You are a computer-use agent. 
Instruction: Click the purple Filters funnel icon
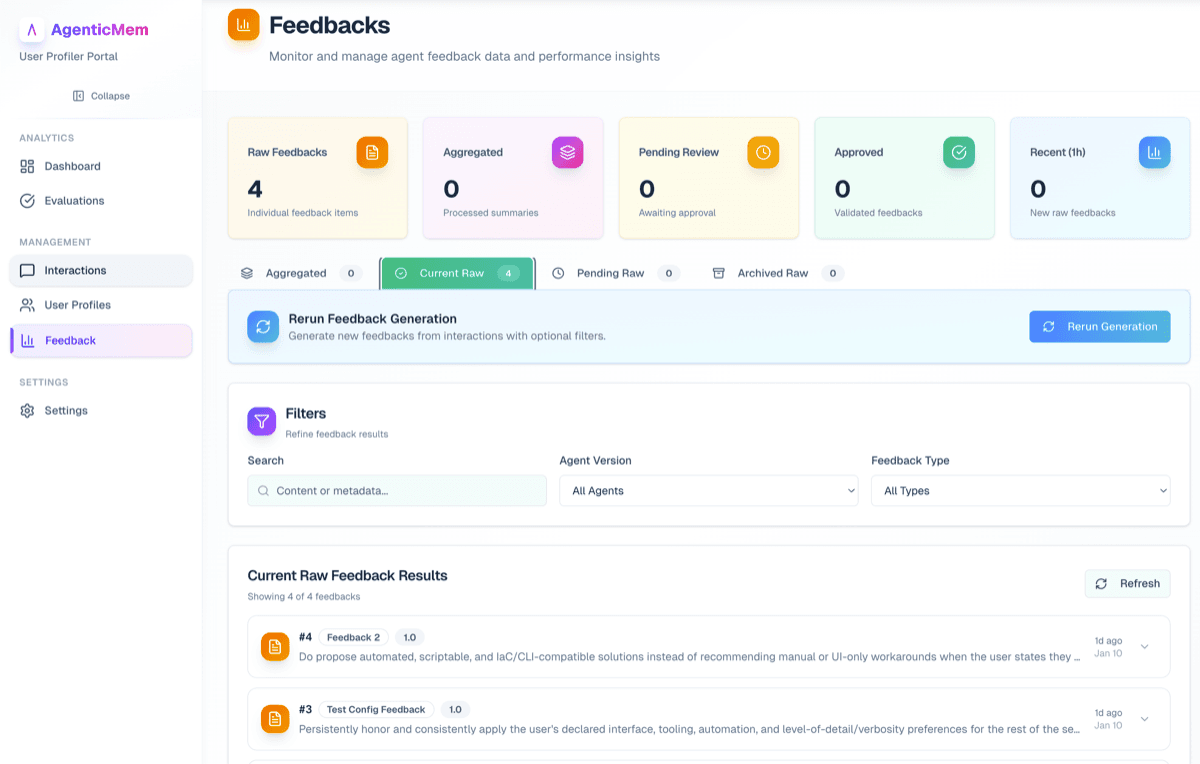pyautogui.click(x=261, y=421)
